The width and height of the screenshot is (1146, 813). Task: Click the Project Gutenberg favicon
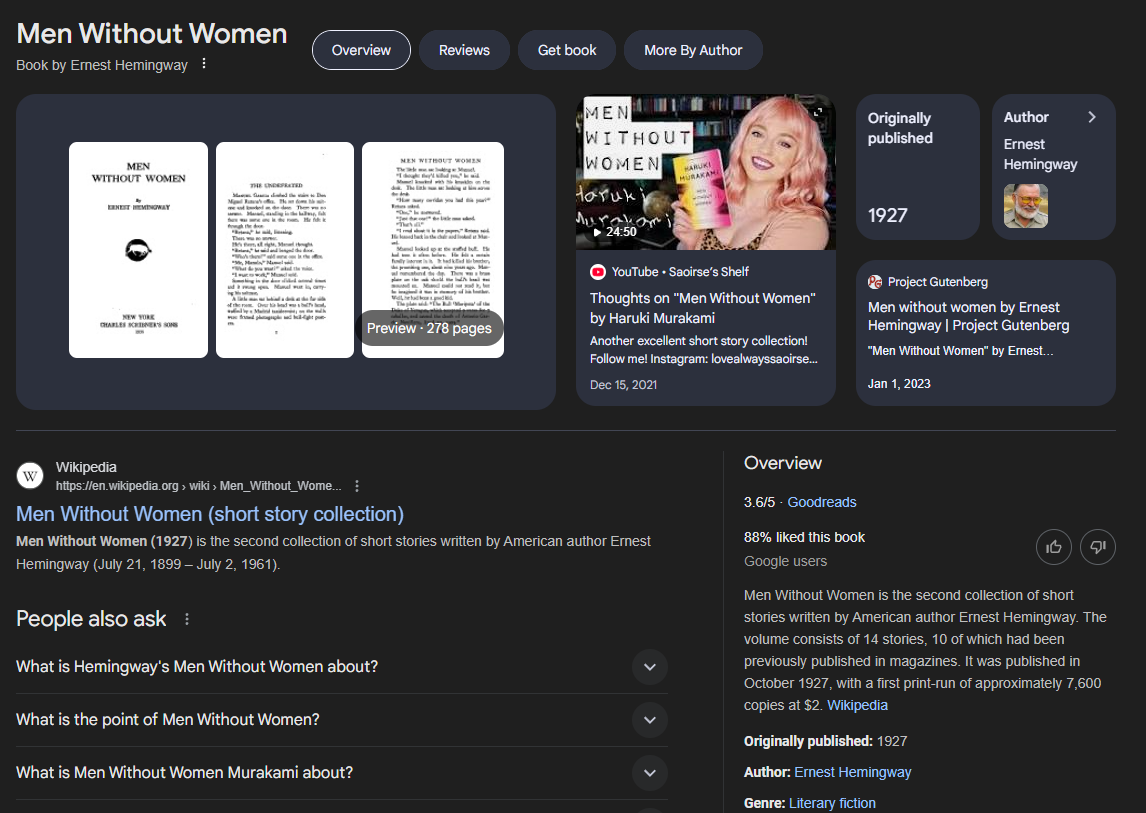(875, 282)
